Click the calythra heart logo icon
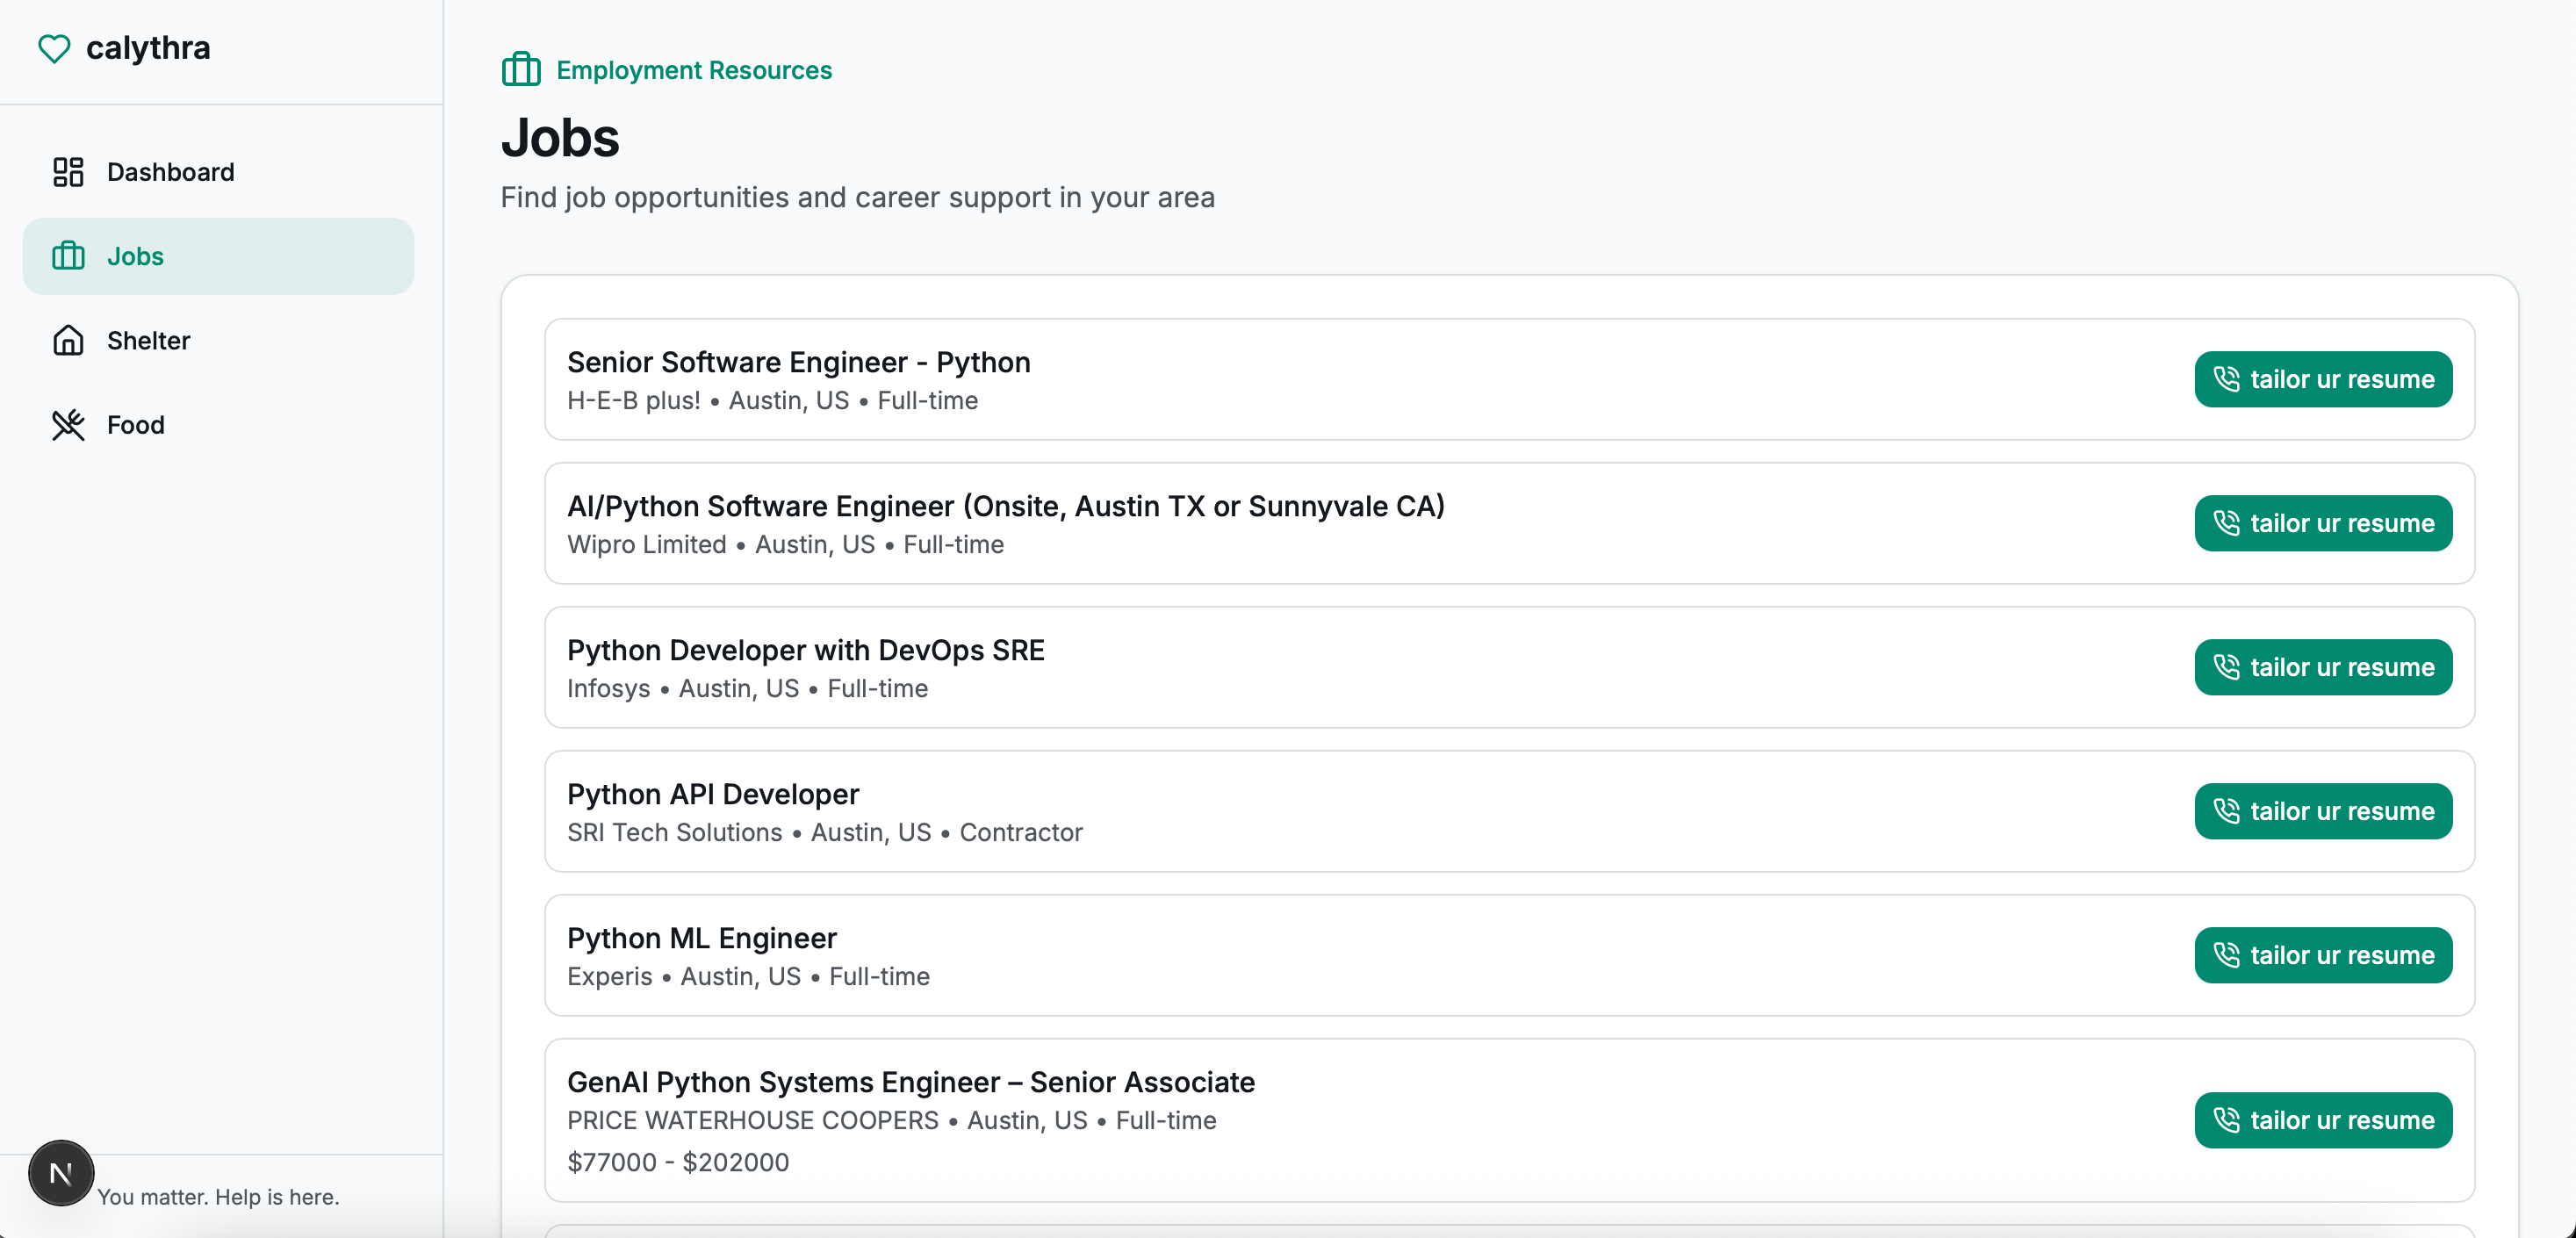The width and height of the screenshot is (2576, 1238). pyautogui.click(x=54, y=48)
